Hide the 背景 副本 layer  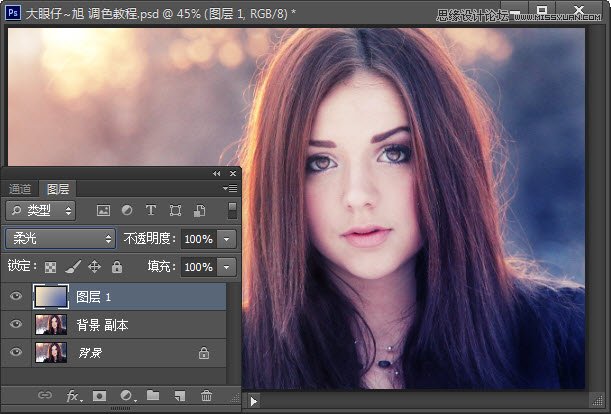pos(15,325)
